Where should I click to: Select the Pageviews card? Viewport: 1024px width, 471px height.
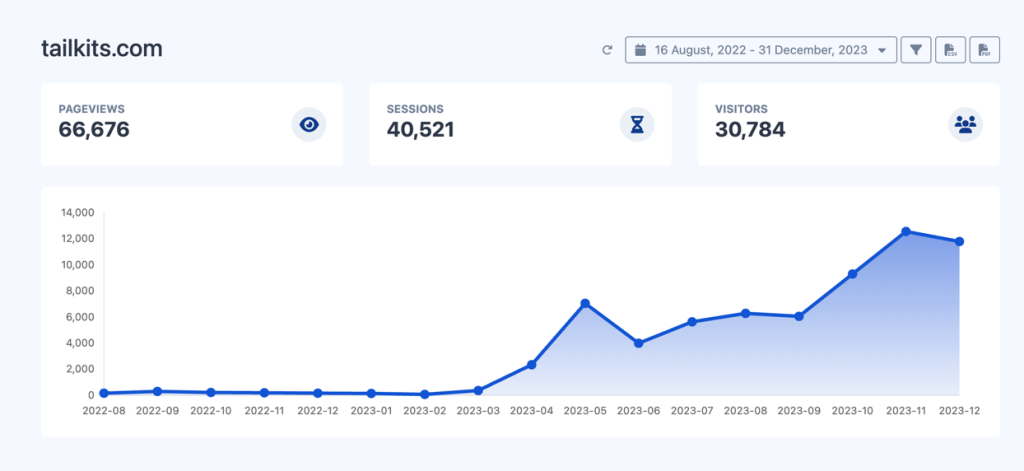[192, 124]
